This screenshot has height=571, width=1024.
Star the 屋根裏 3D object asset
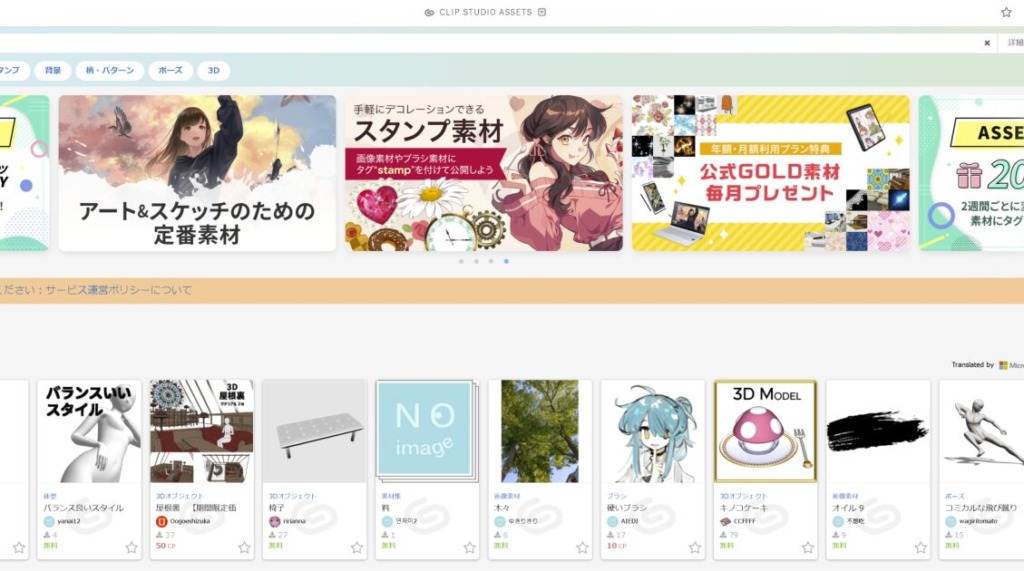pyautogui.click(x=244, y=547)
